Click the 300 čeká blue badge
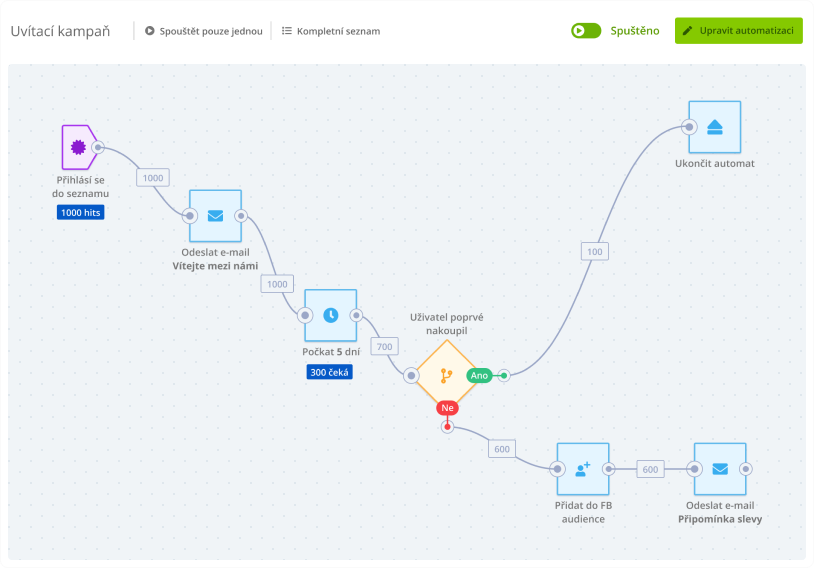 click(329, 372)
